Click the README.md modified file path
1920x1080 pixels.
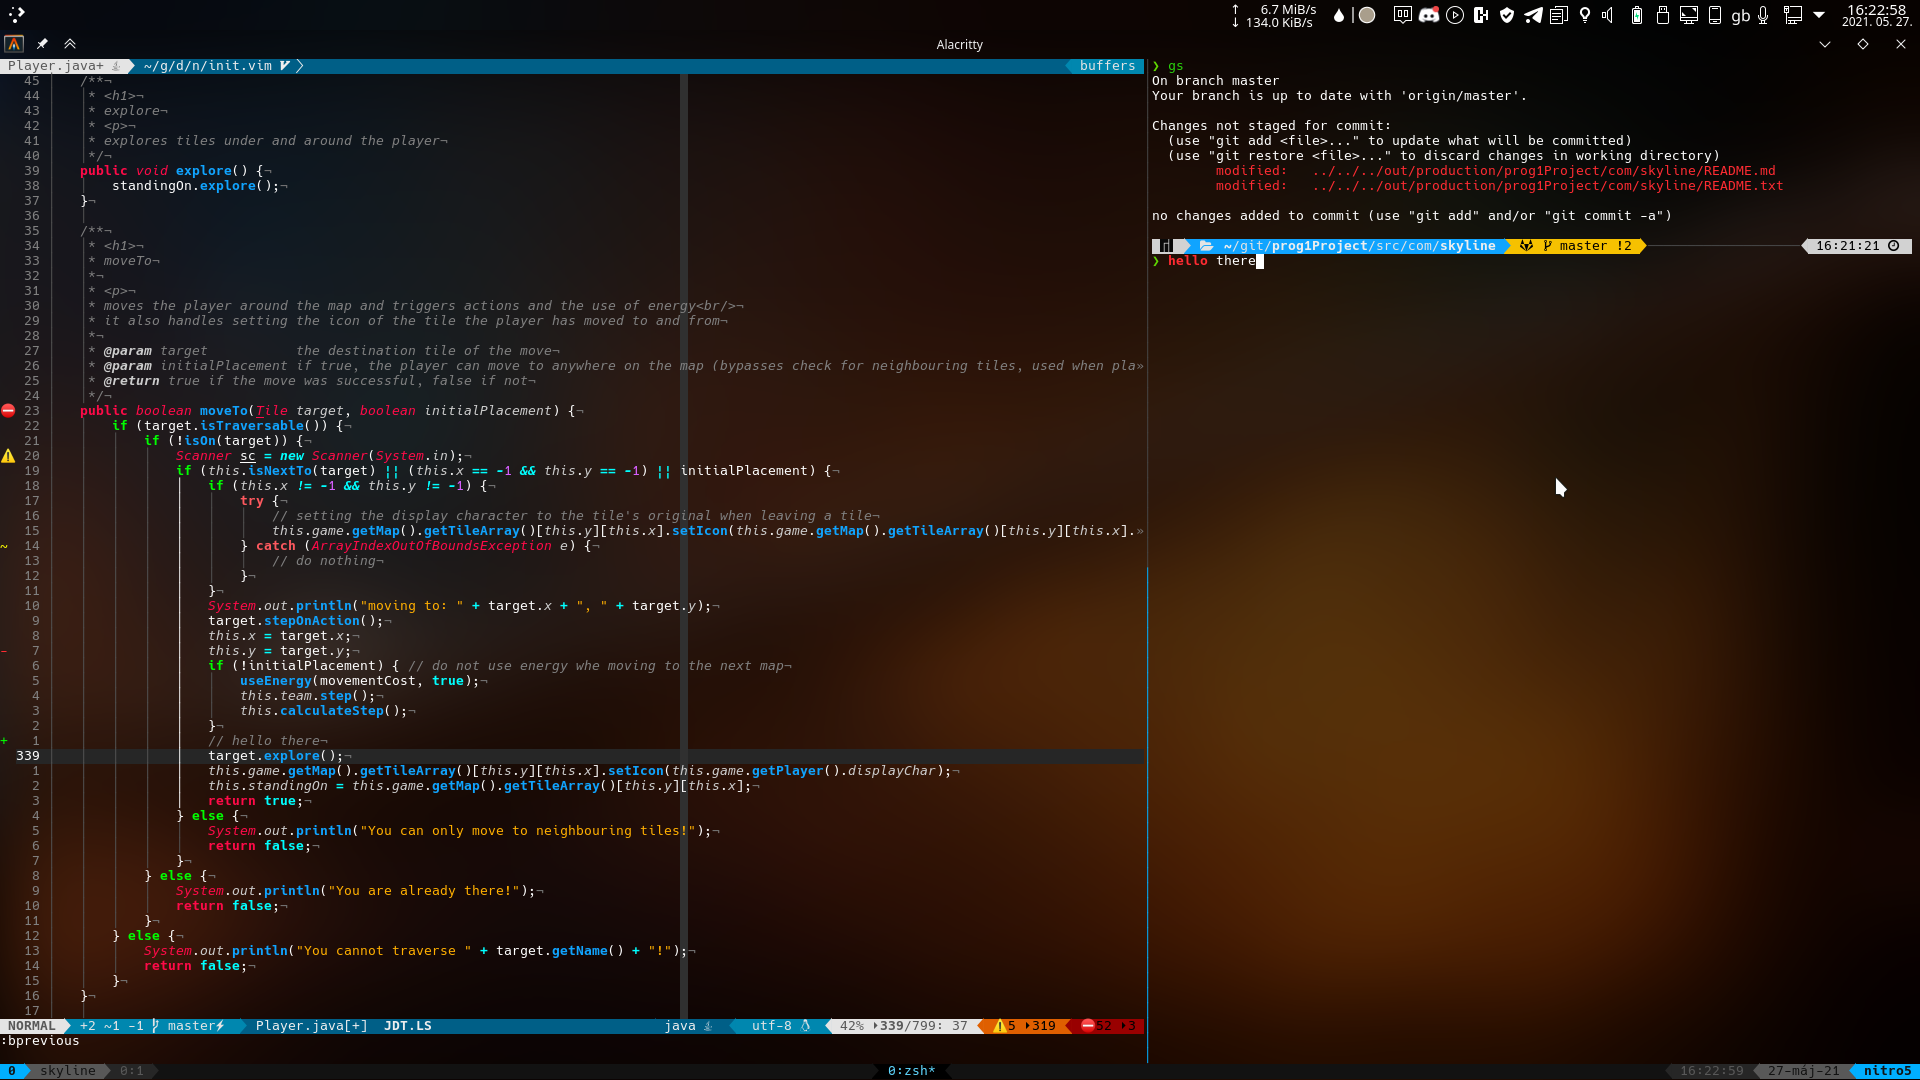(x=1543, y=171)
